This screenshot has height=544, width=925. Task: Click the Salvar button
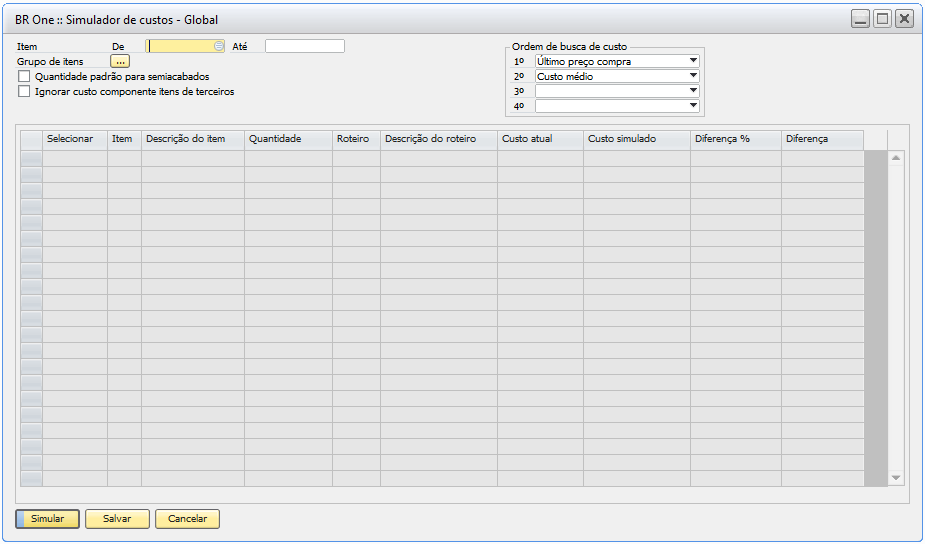click(117, 519)
